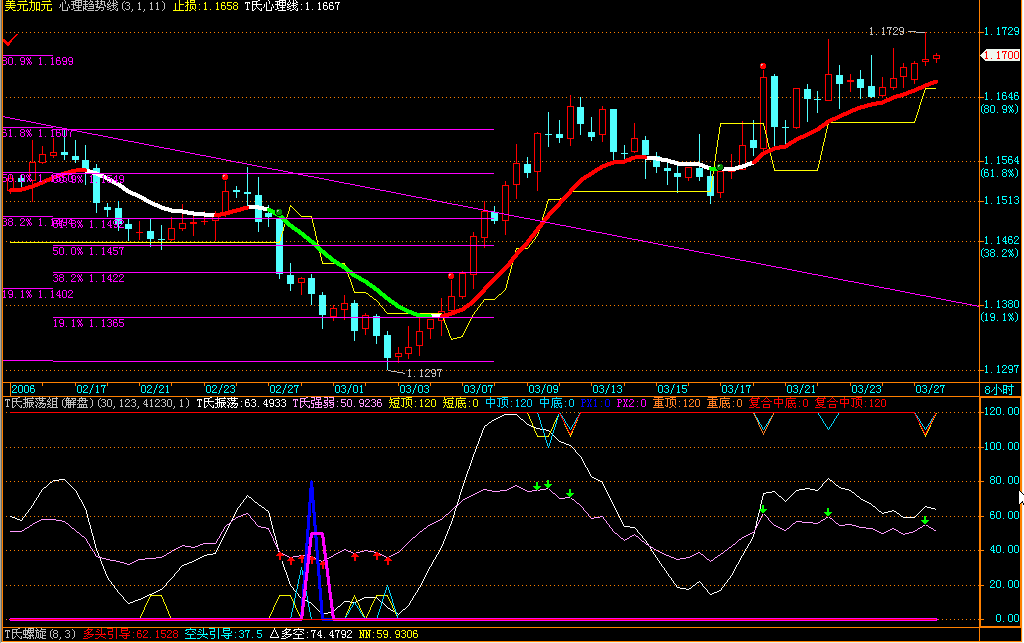This screenshot has width=1024, height=643.
Task: Click the blue spike peak in oscillator panel
Action: pos(311,487)
